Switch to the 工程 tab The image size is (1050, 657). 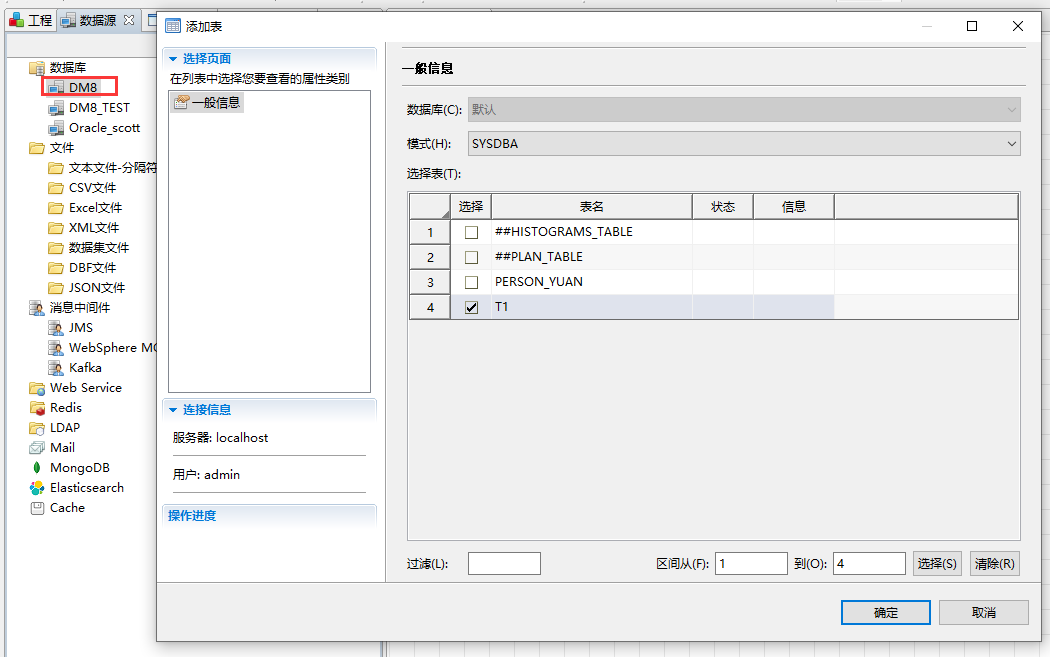[30, 21]
